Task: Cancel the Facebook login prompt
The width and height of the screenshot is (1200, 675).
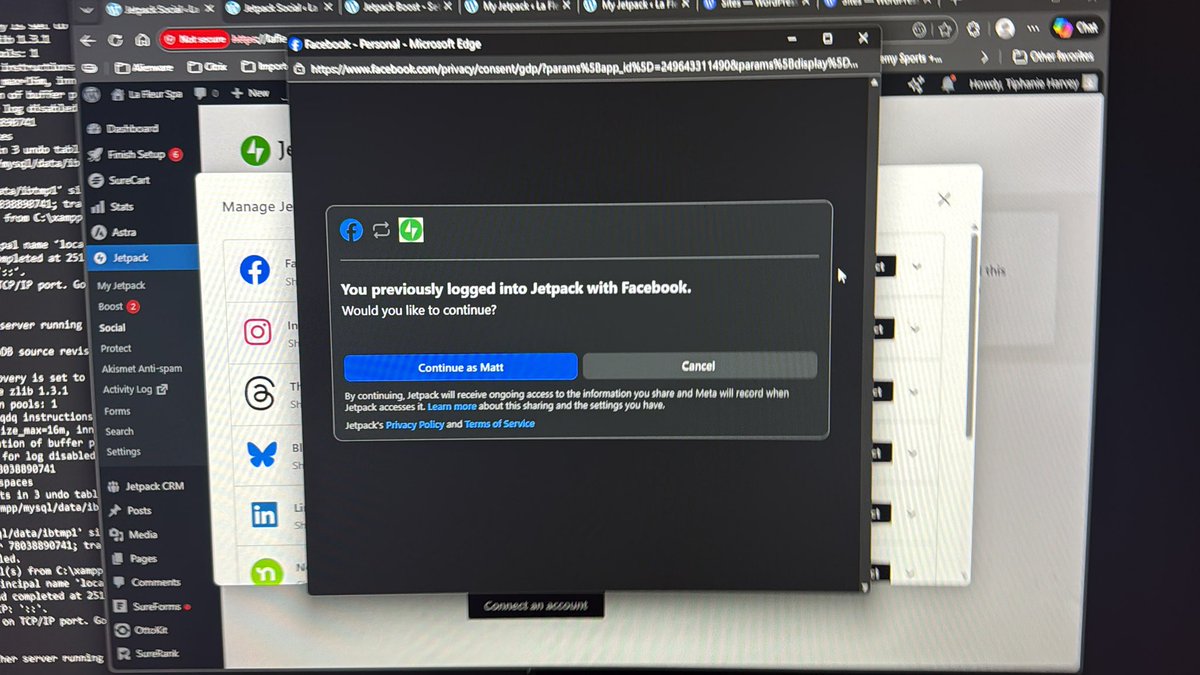Action: pyautogui.click(x=699, y=366)
